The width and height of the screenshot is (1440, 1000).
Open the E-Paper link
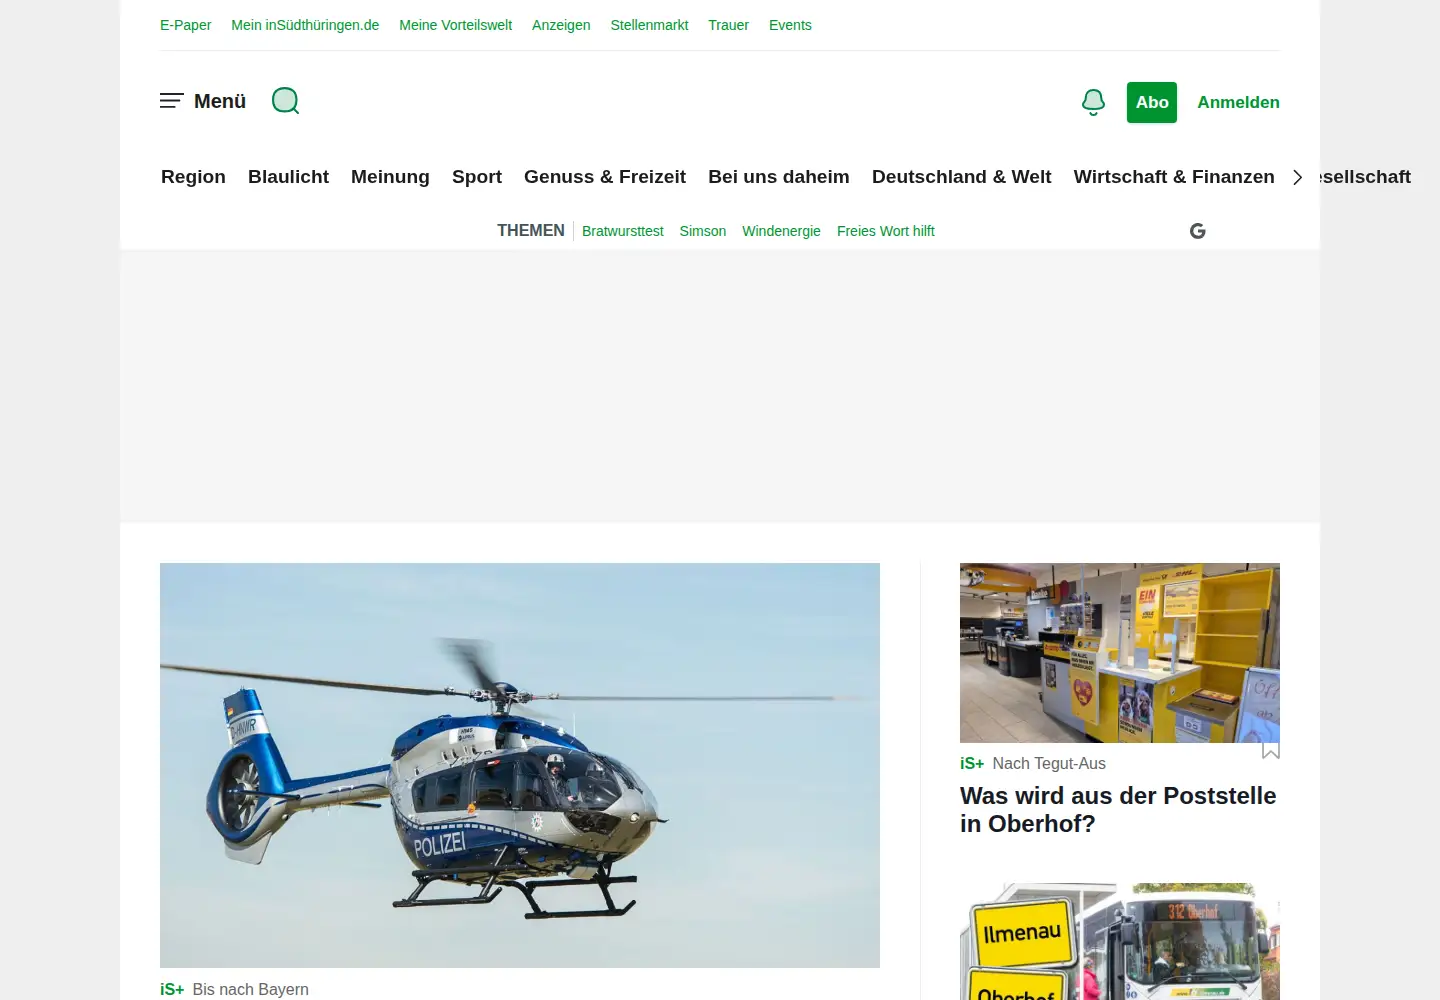coord(185,25)
